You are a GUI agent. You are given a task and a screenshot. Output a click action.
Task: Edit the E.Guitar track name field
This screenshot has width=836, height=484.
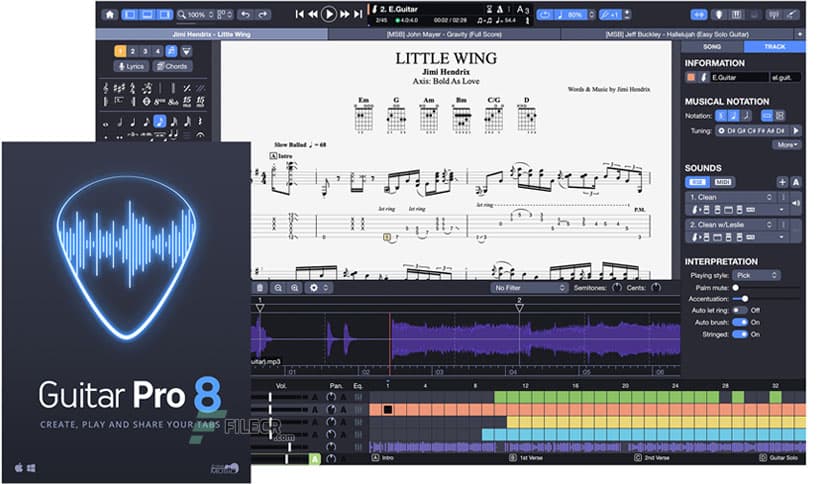(739, 77)
